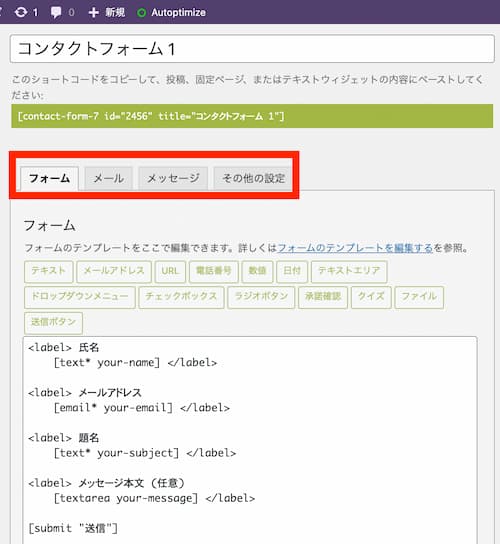Insert a 承諾確認 tag
Viewport: 500px width, 544px height.
[x=323, y=297]
